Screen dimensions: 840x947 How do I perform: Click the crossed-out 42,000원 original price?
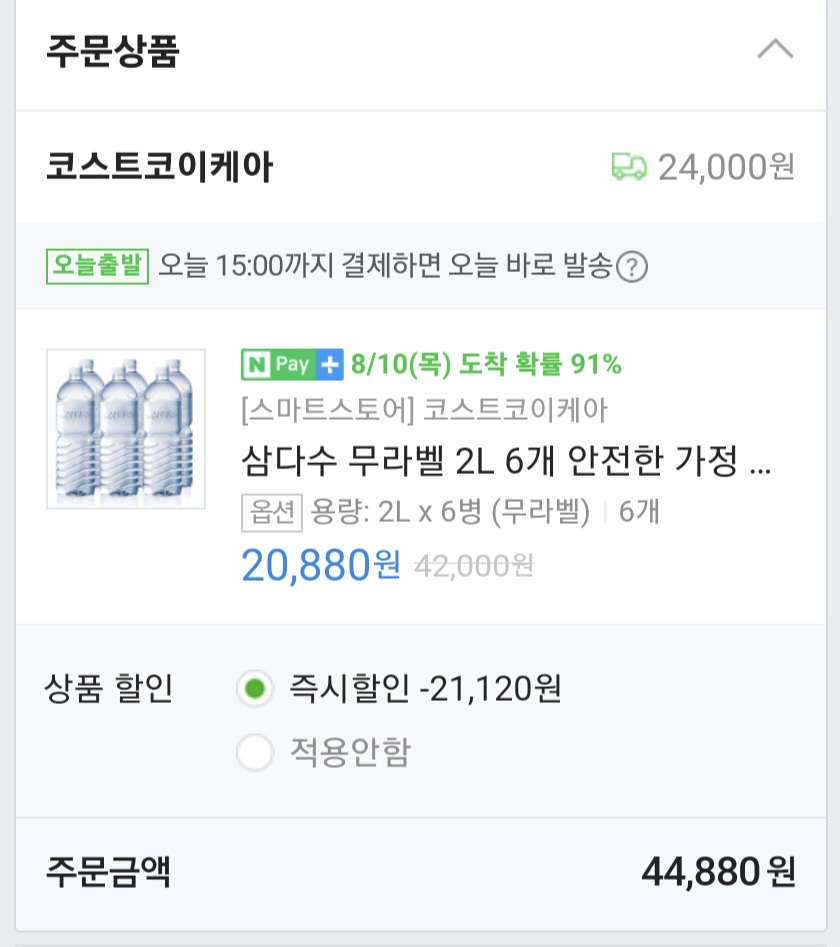pos(474,566)
